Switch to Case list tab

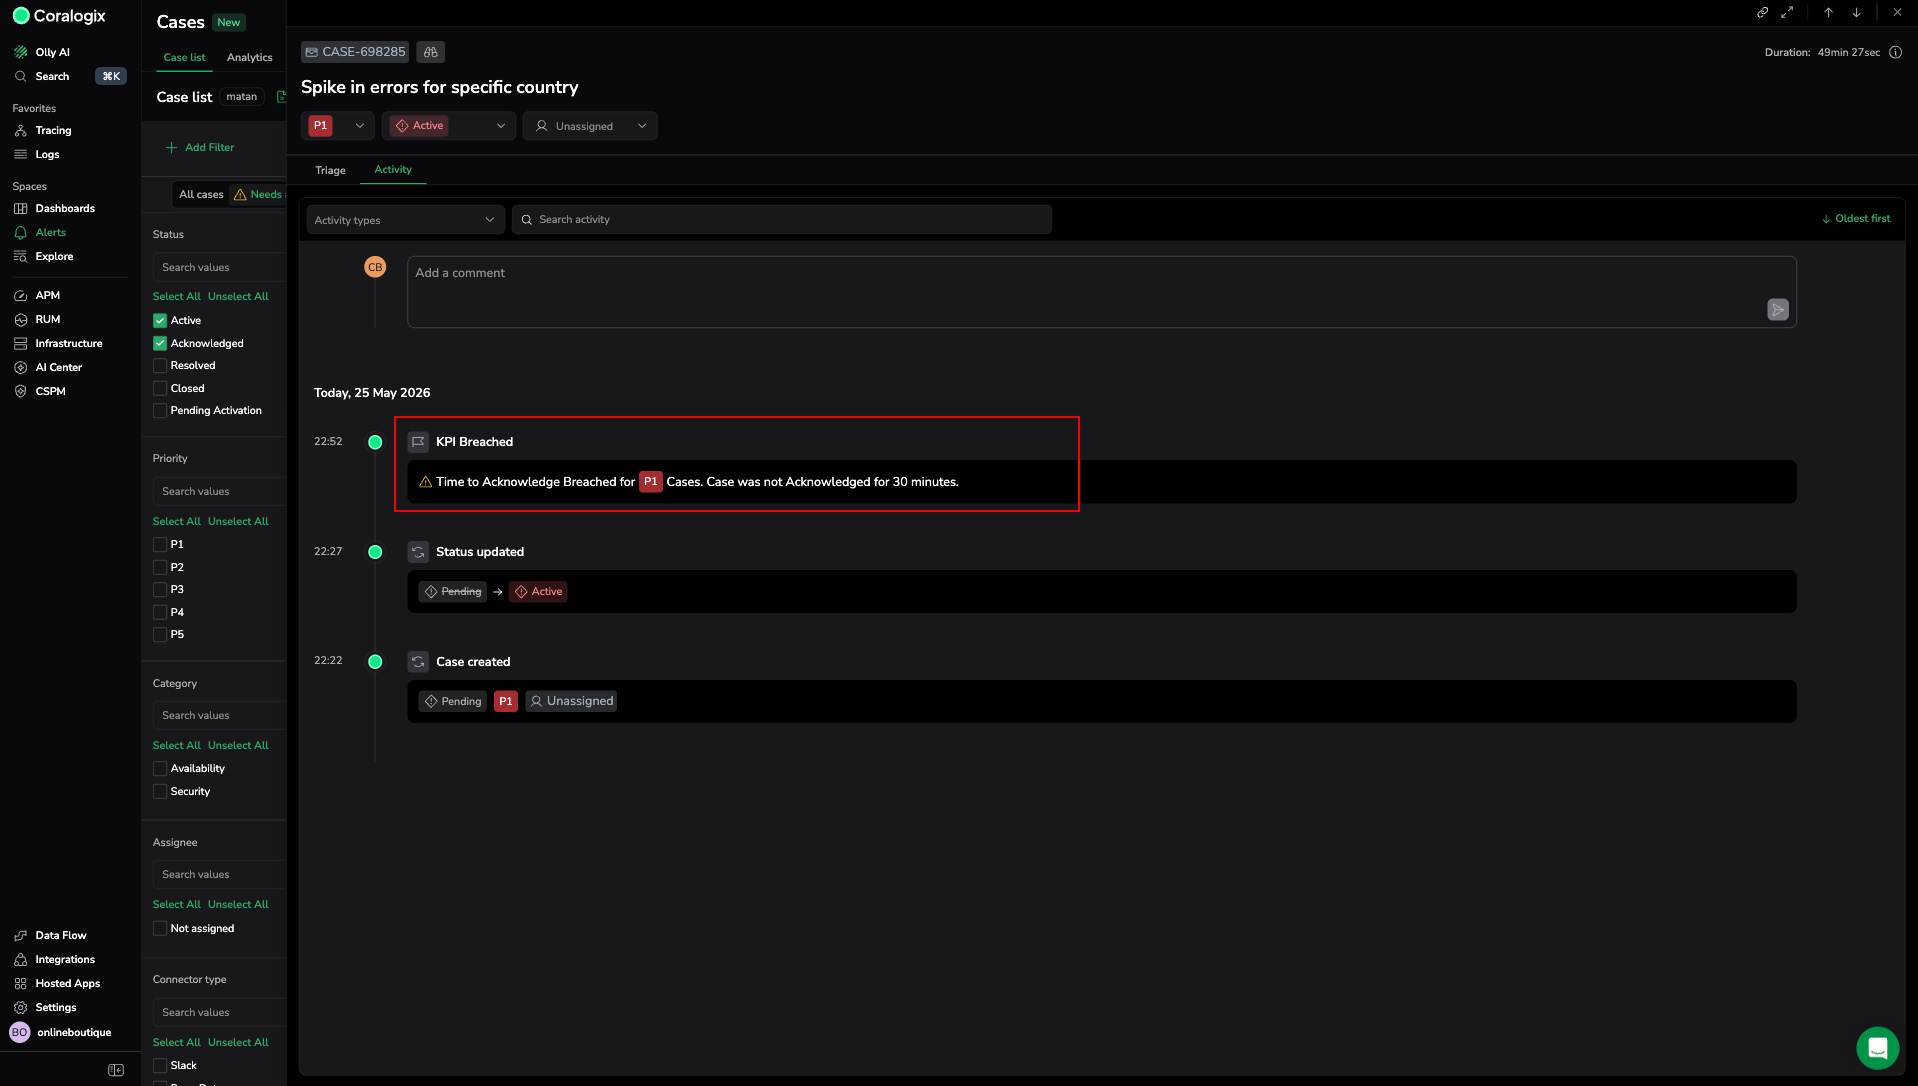(184, 57)
